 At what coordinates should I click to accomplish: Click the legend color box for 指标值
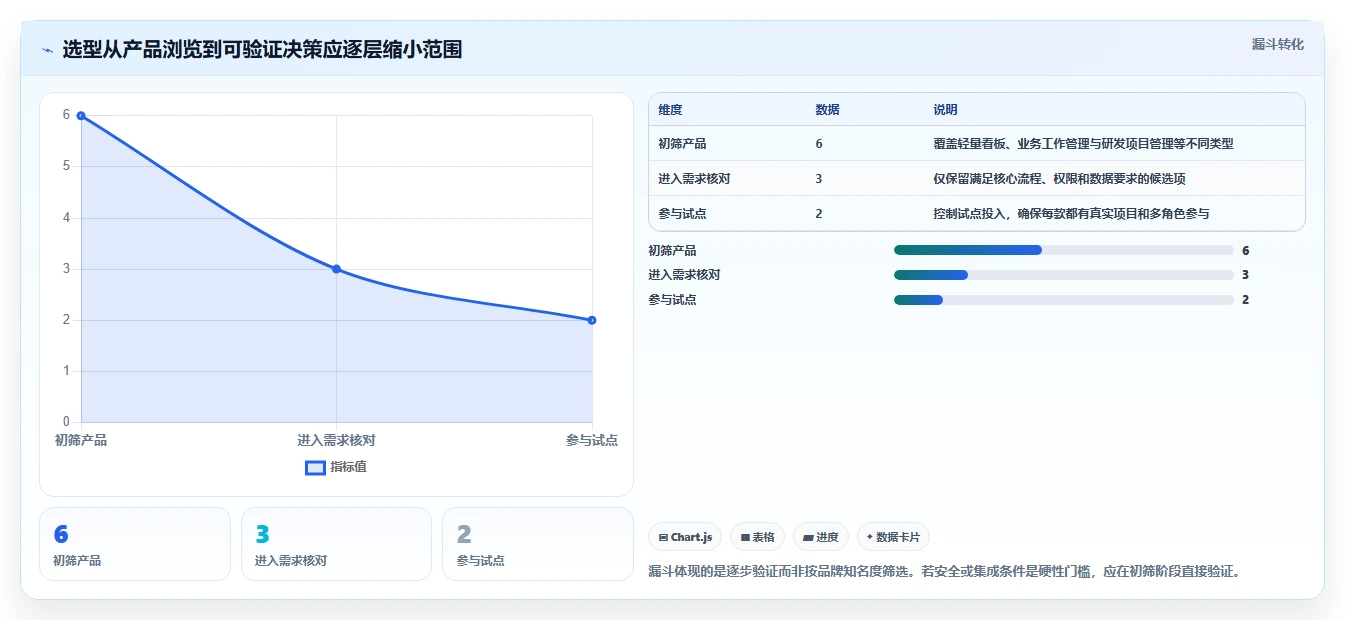[315, 467]
